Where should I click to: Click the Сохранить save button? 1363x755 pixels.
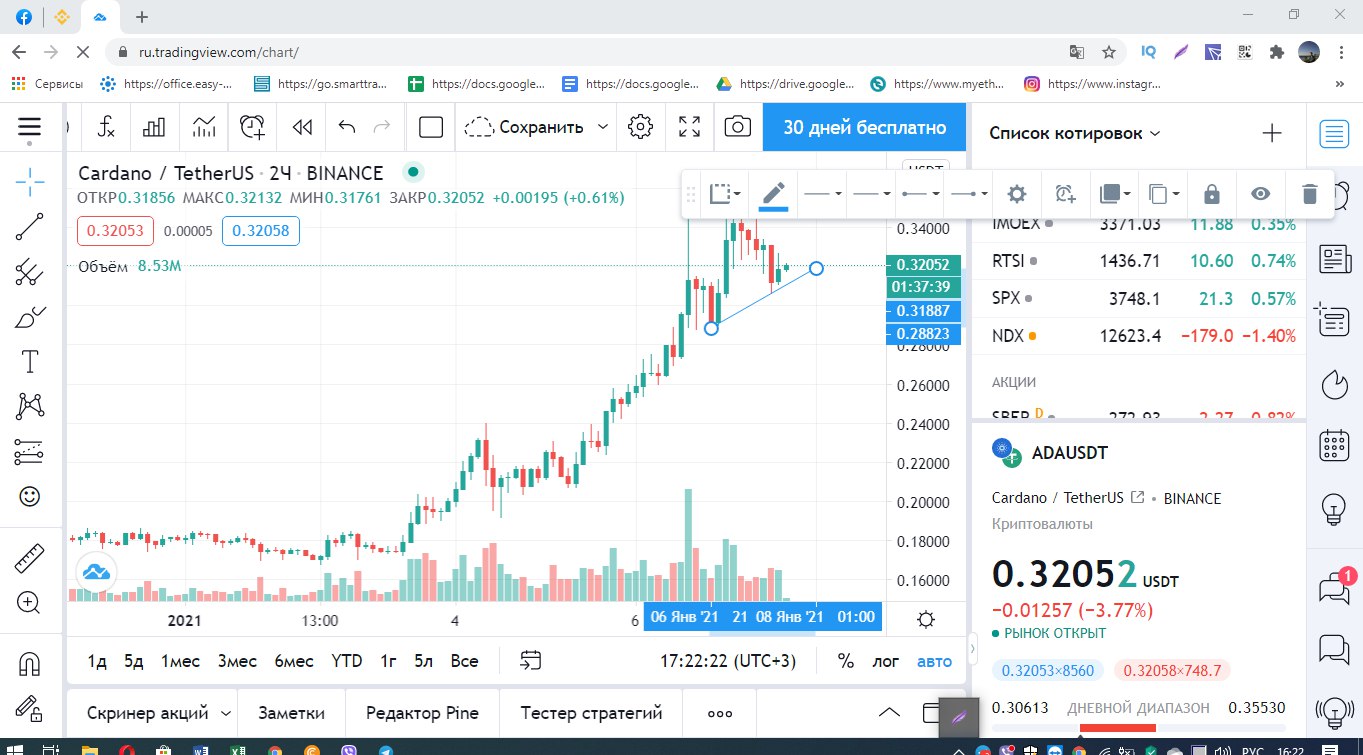(x=524, y=127)
